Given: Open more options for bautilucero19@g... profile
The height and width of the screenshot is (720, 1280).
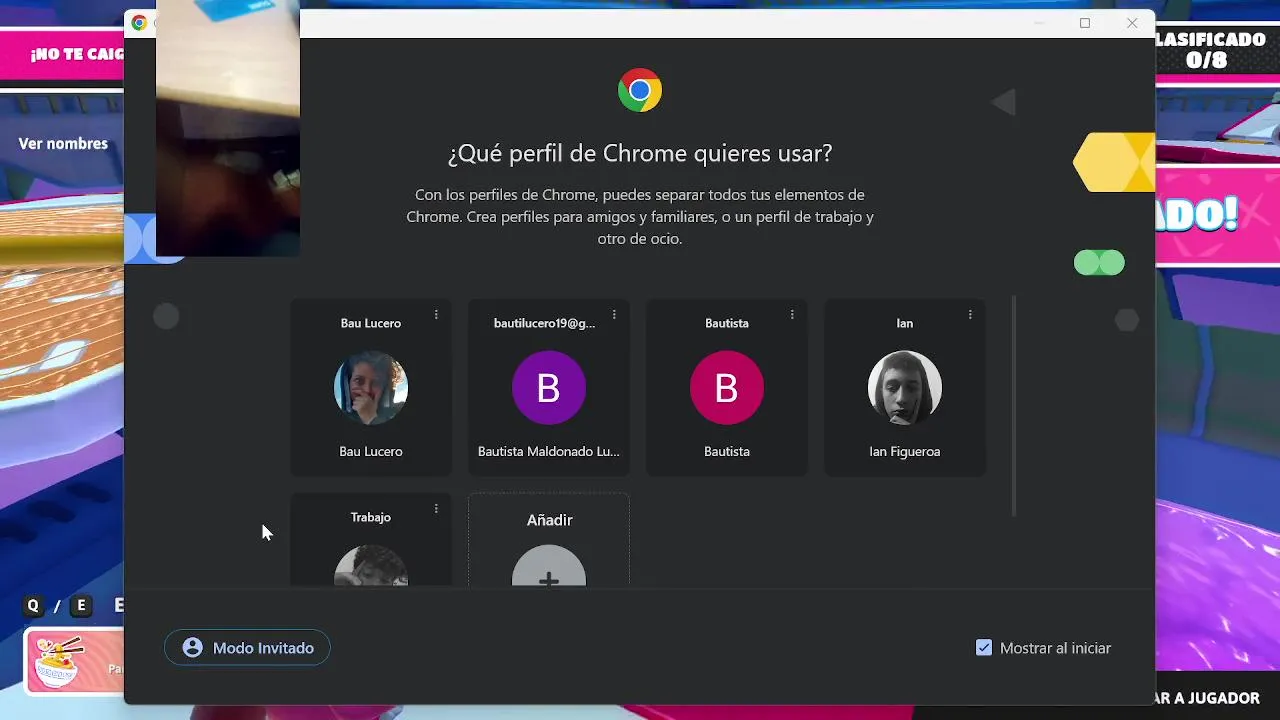Looking at the screenshot, I should click(x=614, y=315).
